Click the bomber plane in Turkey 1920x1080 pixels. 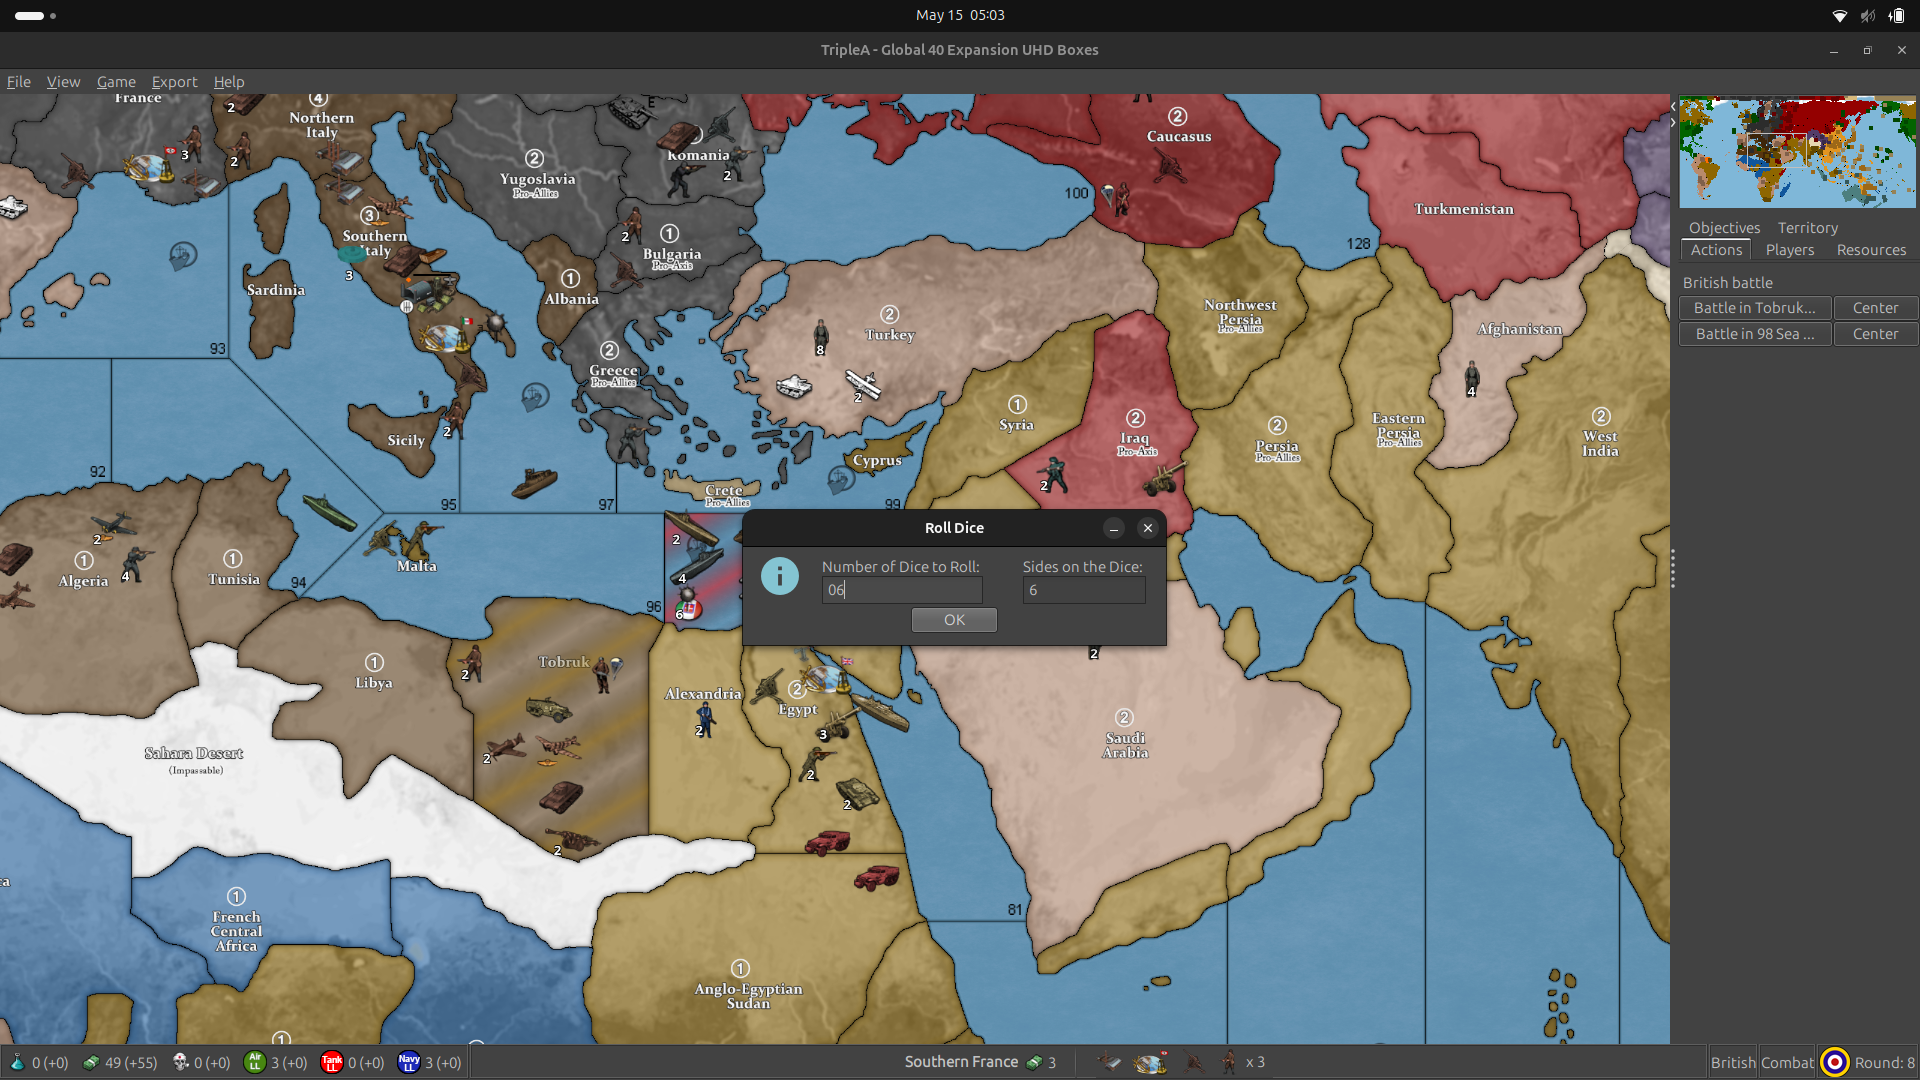(x=863, y=383)
